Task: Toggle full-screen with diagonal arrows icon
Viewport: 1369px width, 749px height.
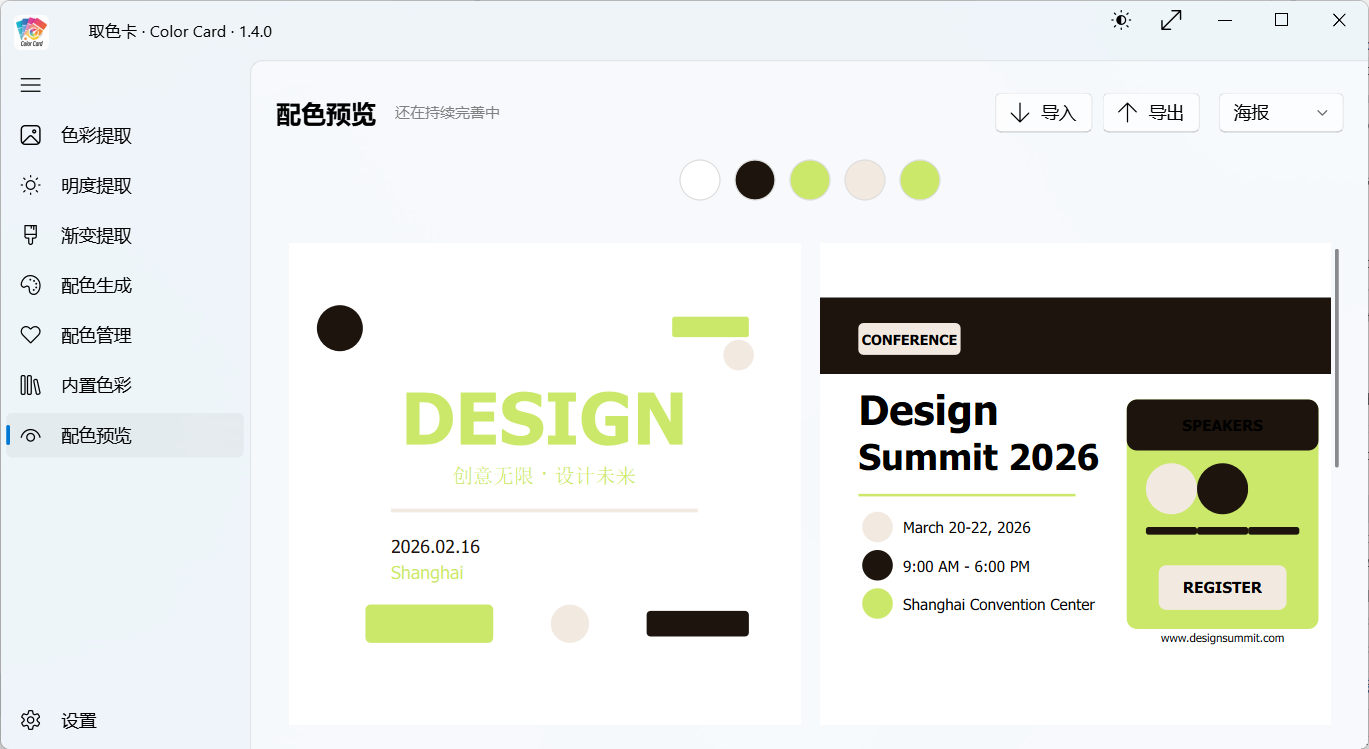Action: coord(1171,20)
